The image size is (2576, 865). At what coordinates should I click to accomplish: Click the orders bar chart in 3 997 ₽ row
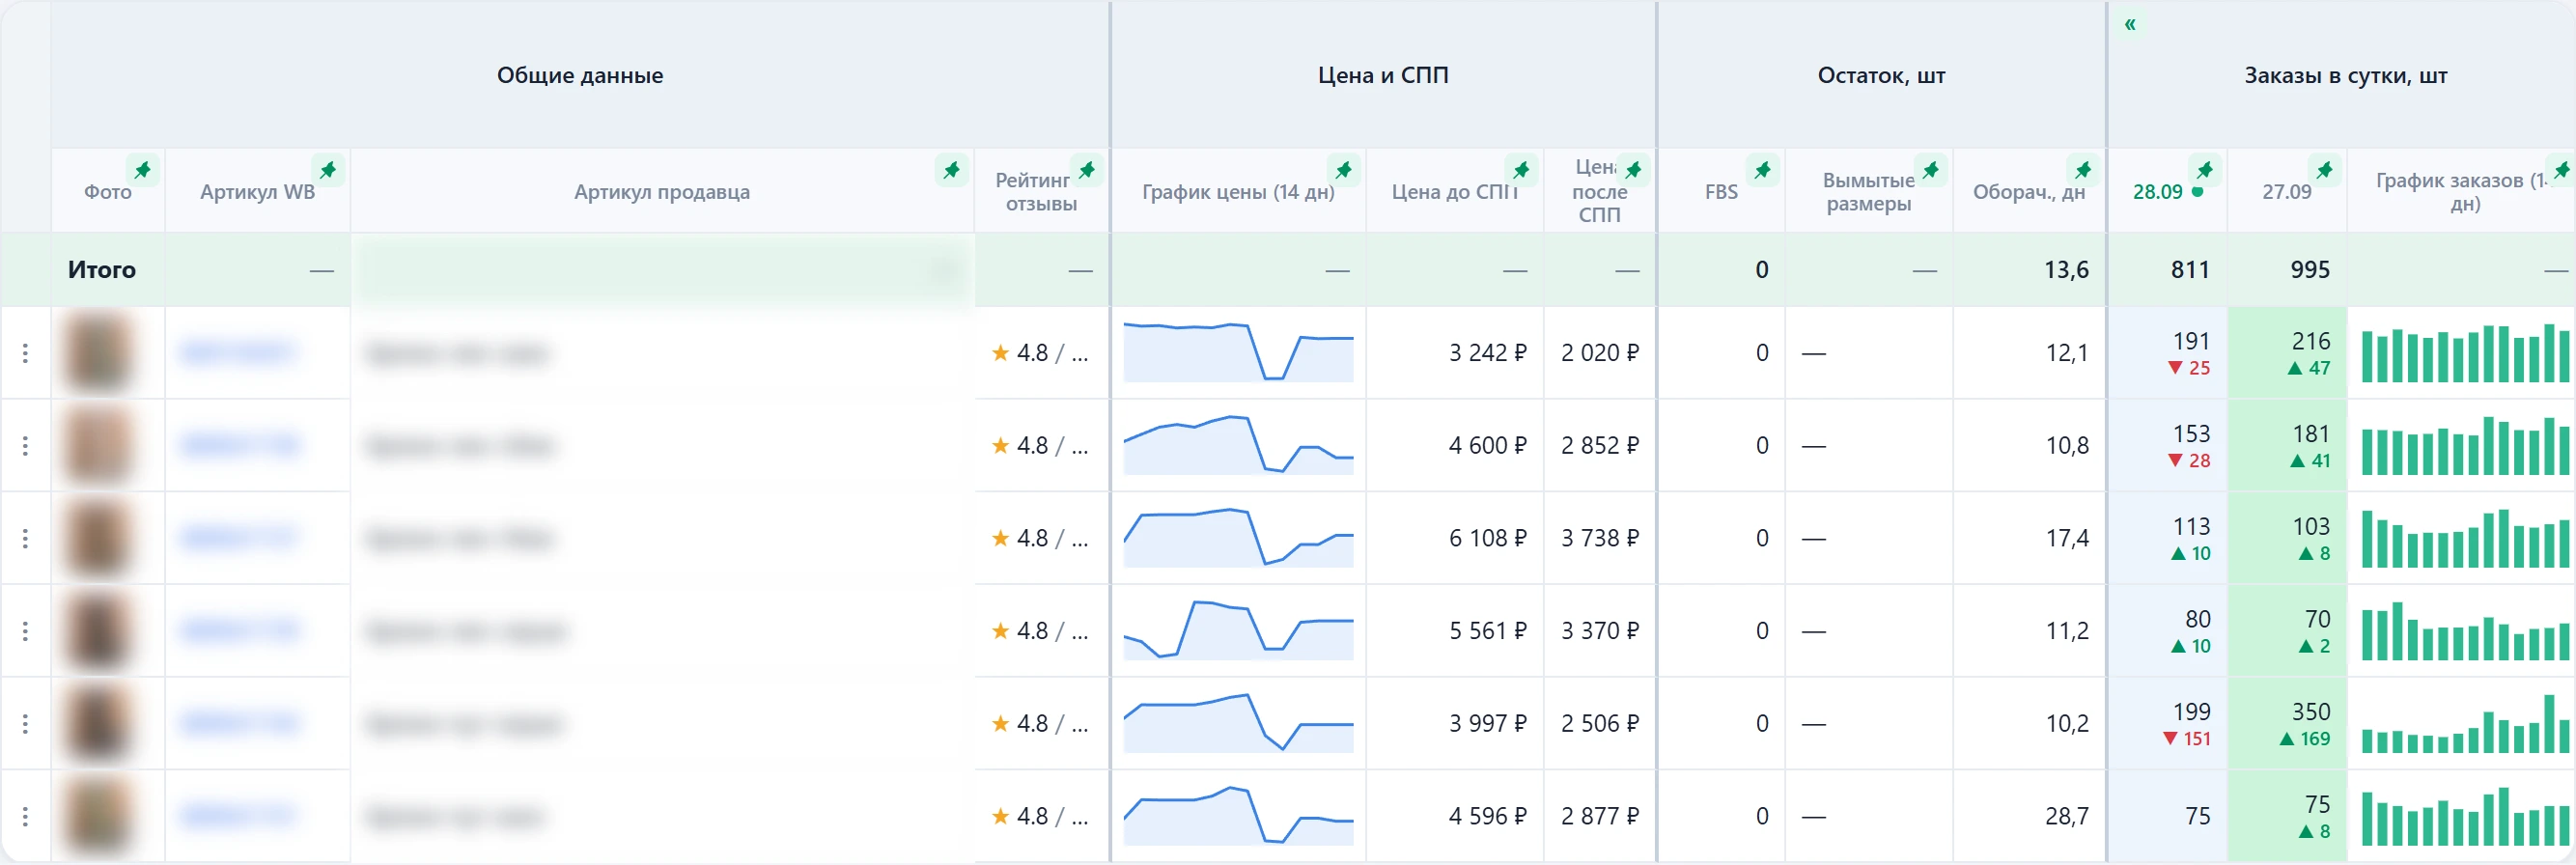(2465, 724)
